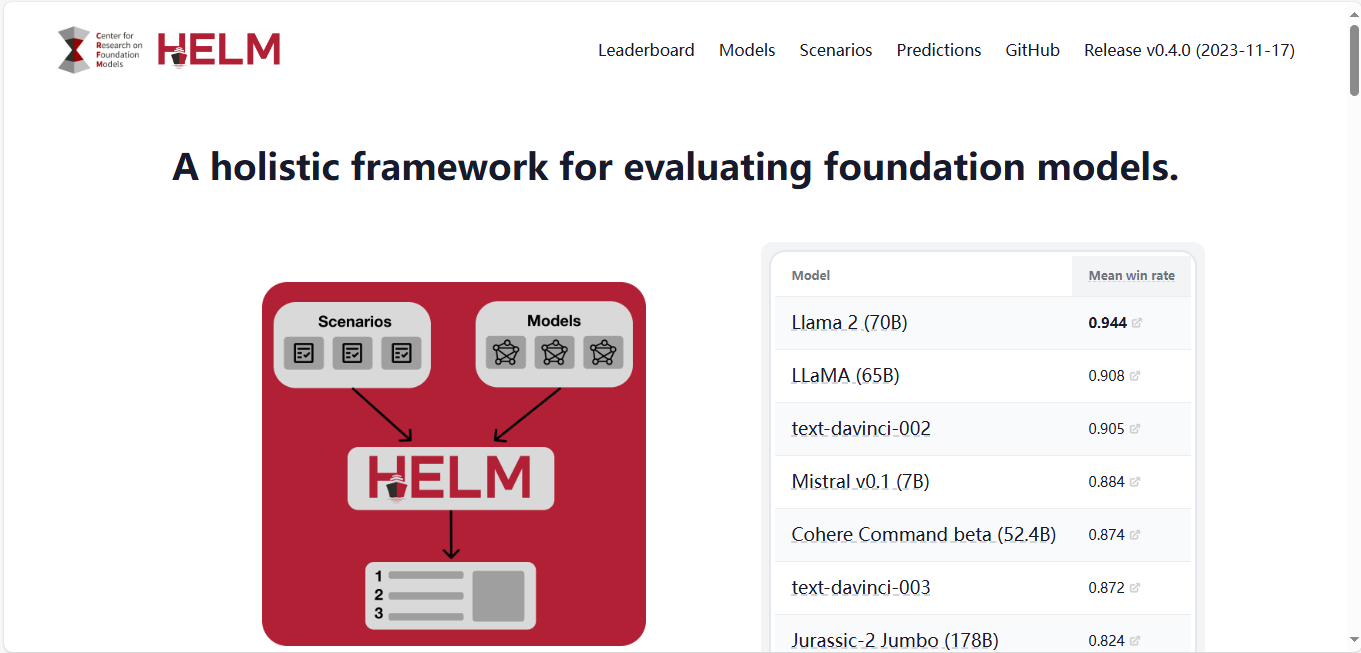Screen dimensions: 1361x653
Task: Open the Predictions page
Action: tap(939, 50)
